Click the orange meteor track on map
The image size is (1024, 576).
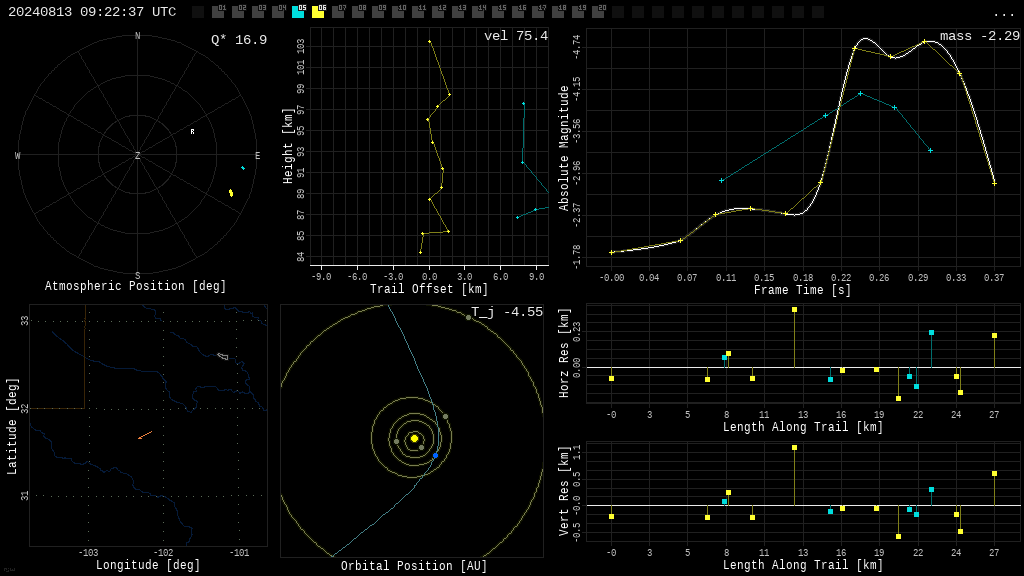(x=145, y=435)
